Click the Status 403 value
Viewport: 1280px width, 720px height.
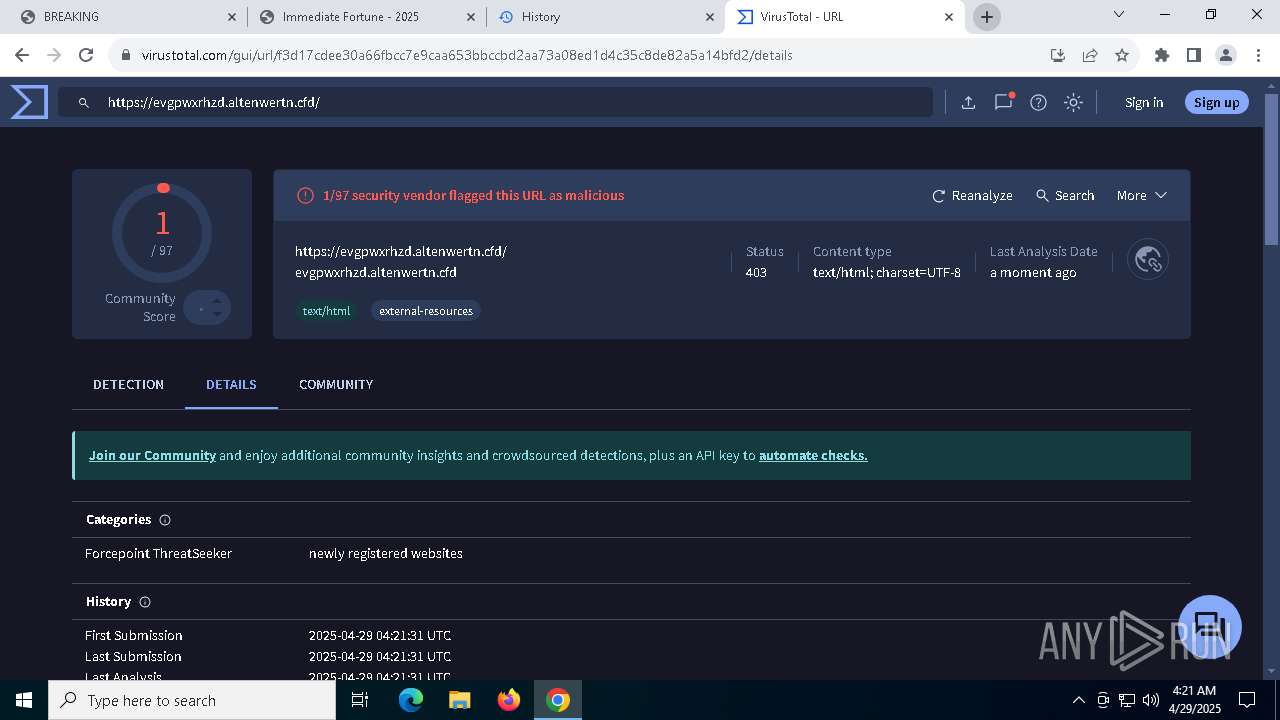pyautogui.click(x=756, y=273)
